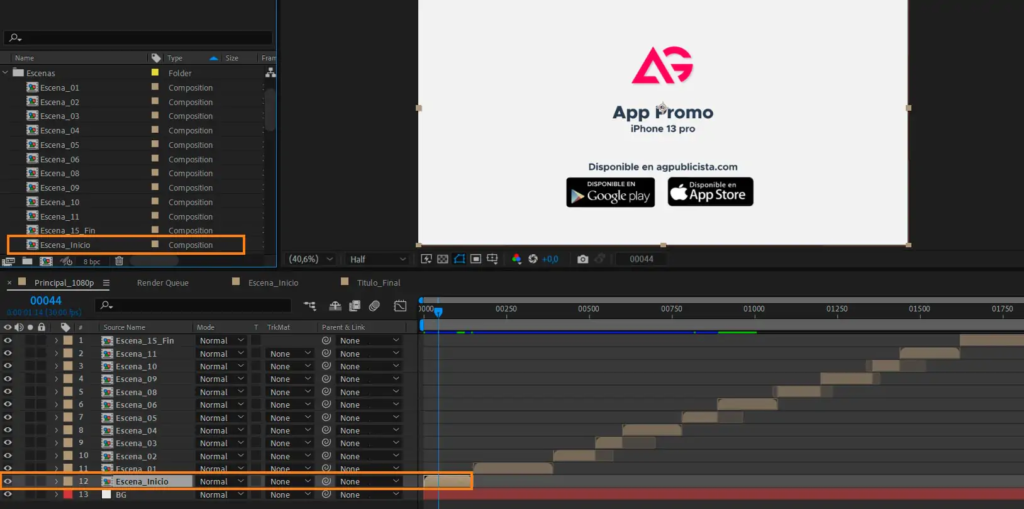
Task: Take a snapshot with camera icon
Action: coord(583,259)
